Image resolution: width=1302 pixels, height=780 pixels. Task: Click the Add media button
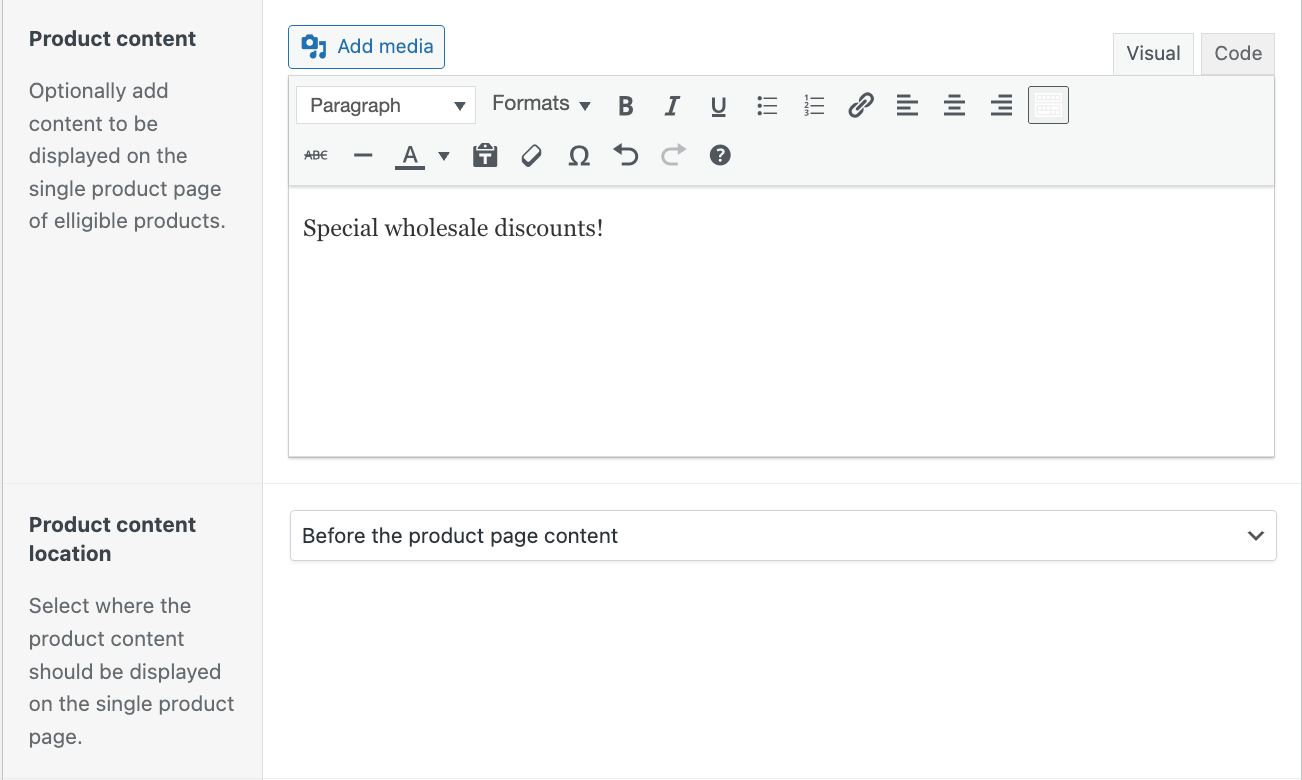[366, 47]
